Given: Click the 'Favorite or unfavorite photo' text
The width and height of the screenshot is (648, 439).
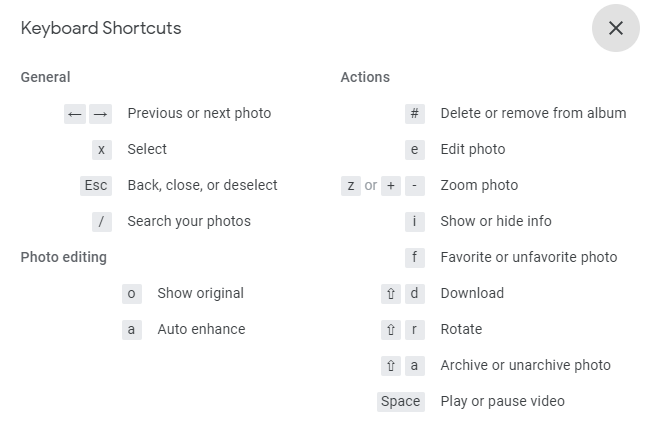Looking at the screenshot, I should [x=529, y=257].
